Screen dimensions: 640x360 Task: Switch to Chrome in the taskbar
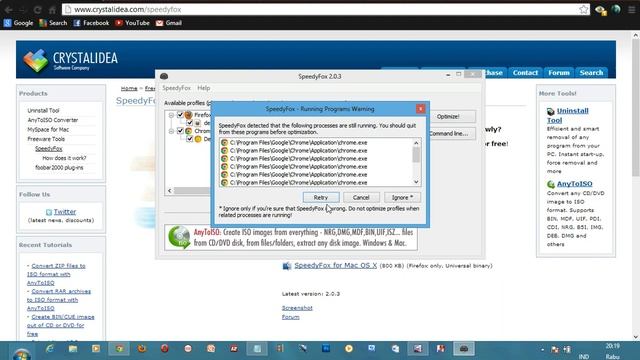[119, 349]
